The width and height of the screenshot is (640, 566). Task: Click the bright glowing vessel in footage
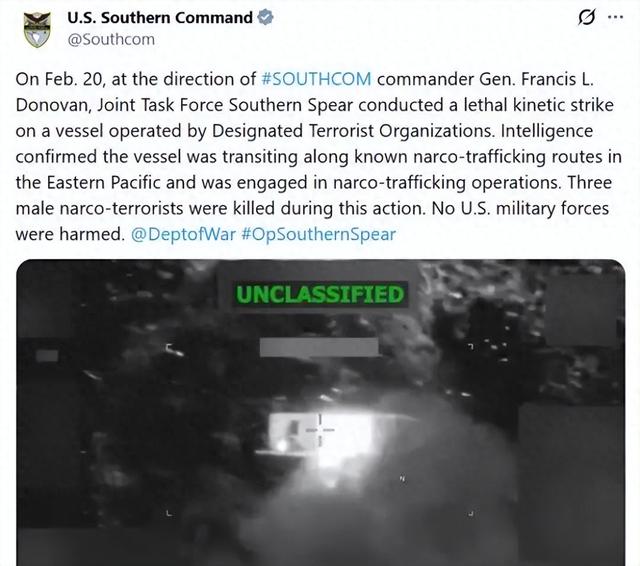[x=322, y=435]
